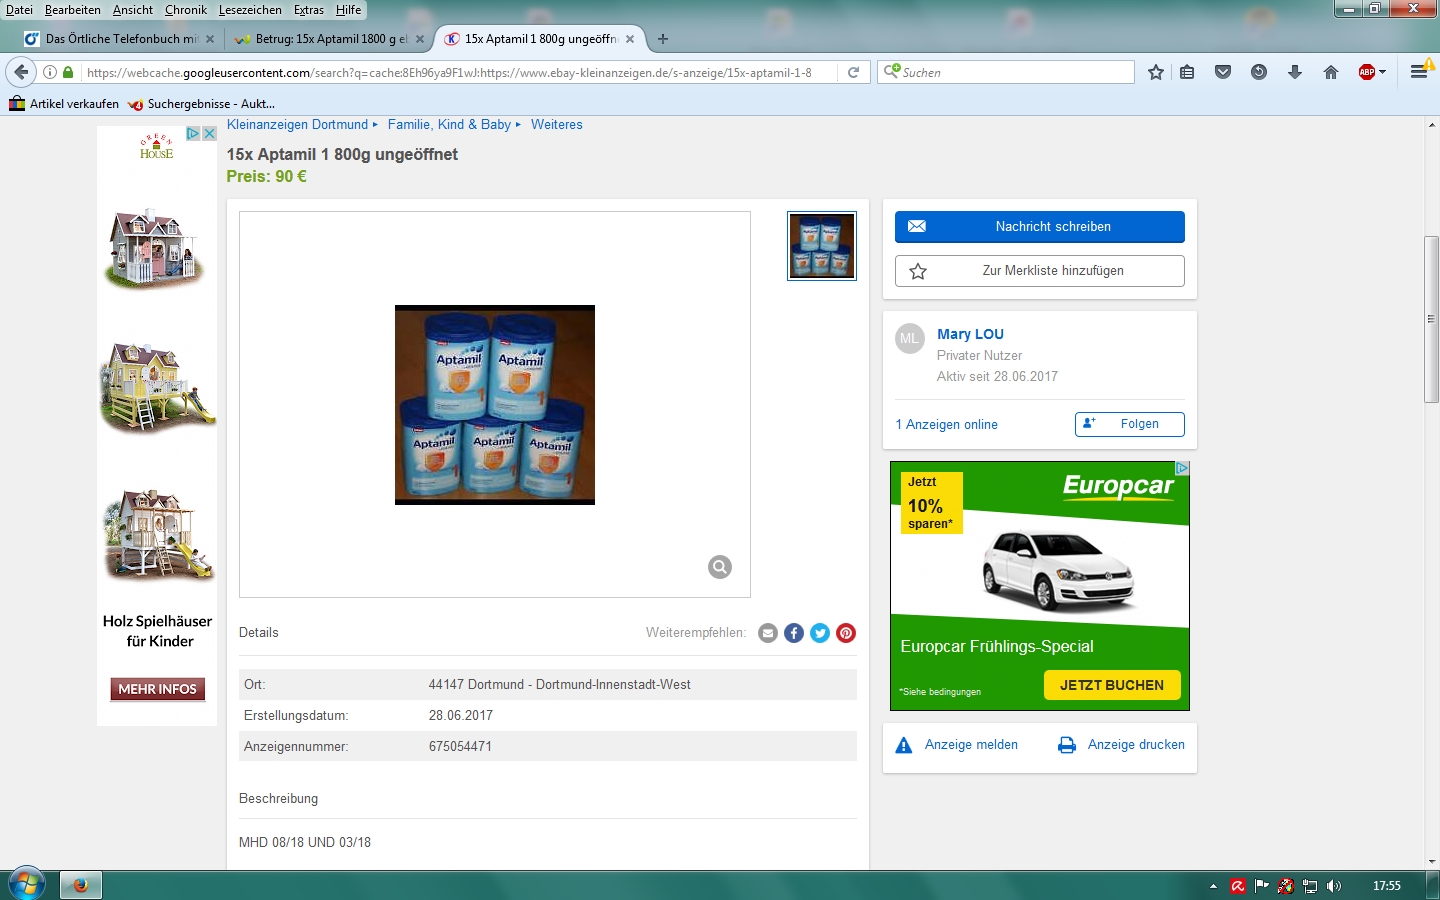Open Suchergebnisse - Aukt... bookmark
Screen dimensions: 1440x900
[x=201, y=104]
